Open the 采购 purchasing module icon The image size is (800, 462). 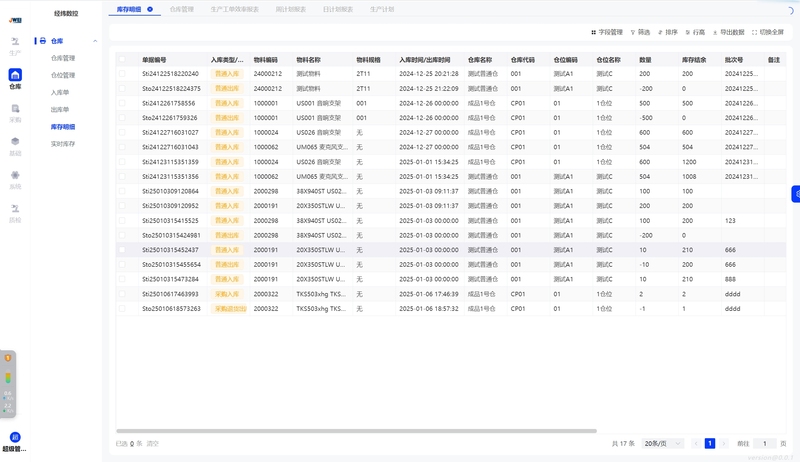(15, 113)
